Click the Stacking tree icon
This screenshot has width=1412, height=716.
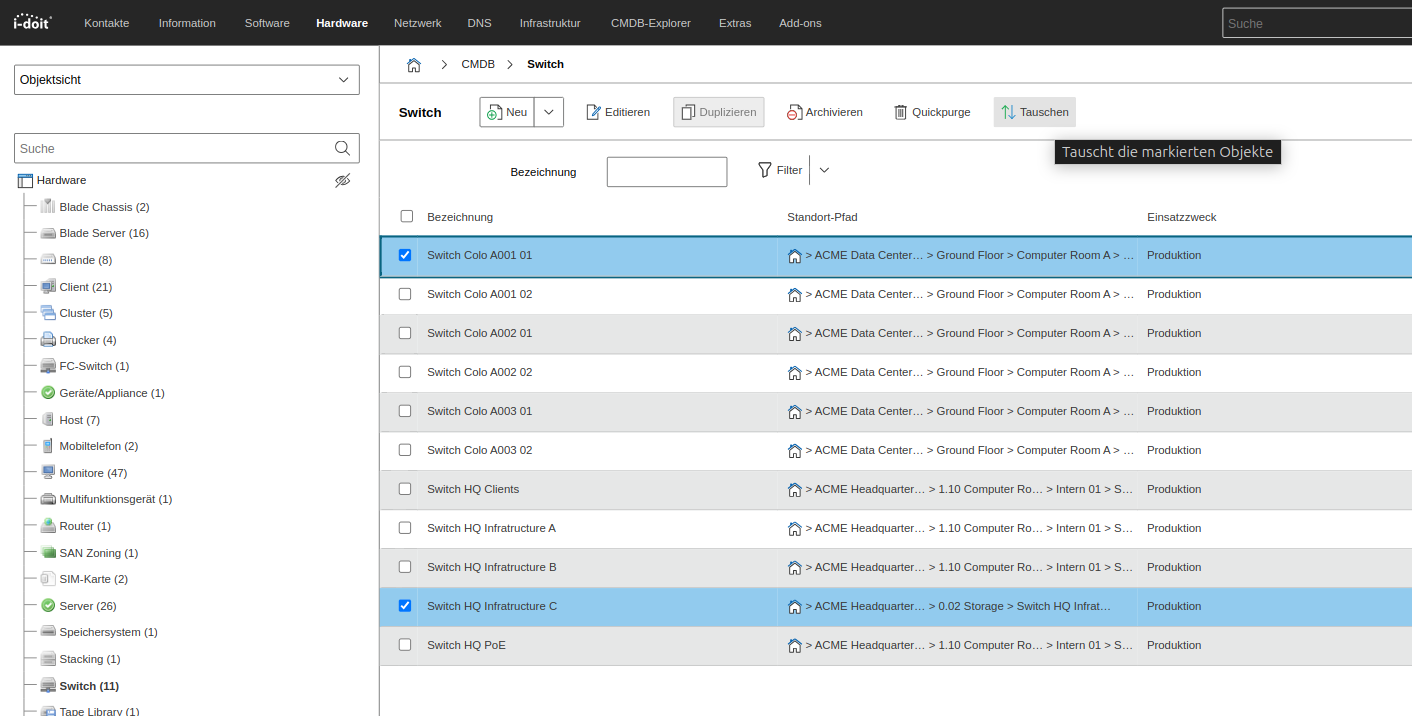tap(48, 659)
